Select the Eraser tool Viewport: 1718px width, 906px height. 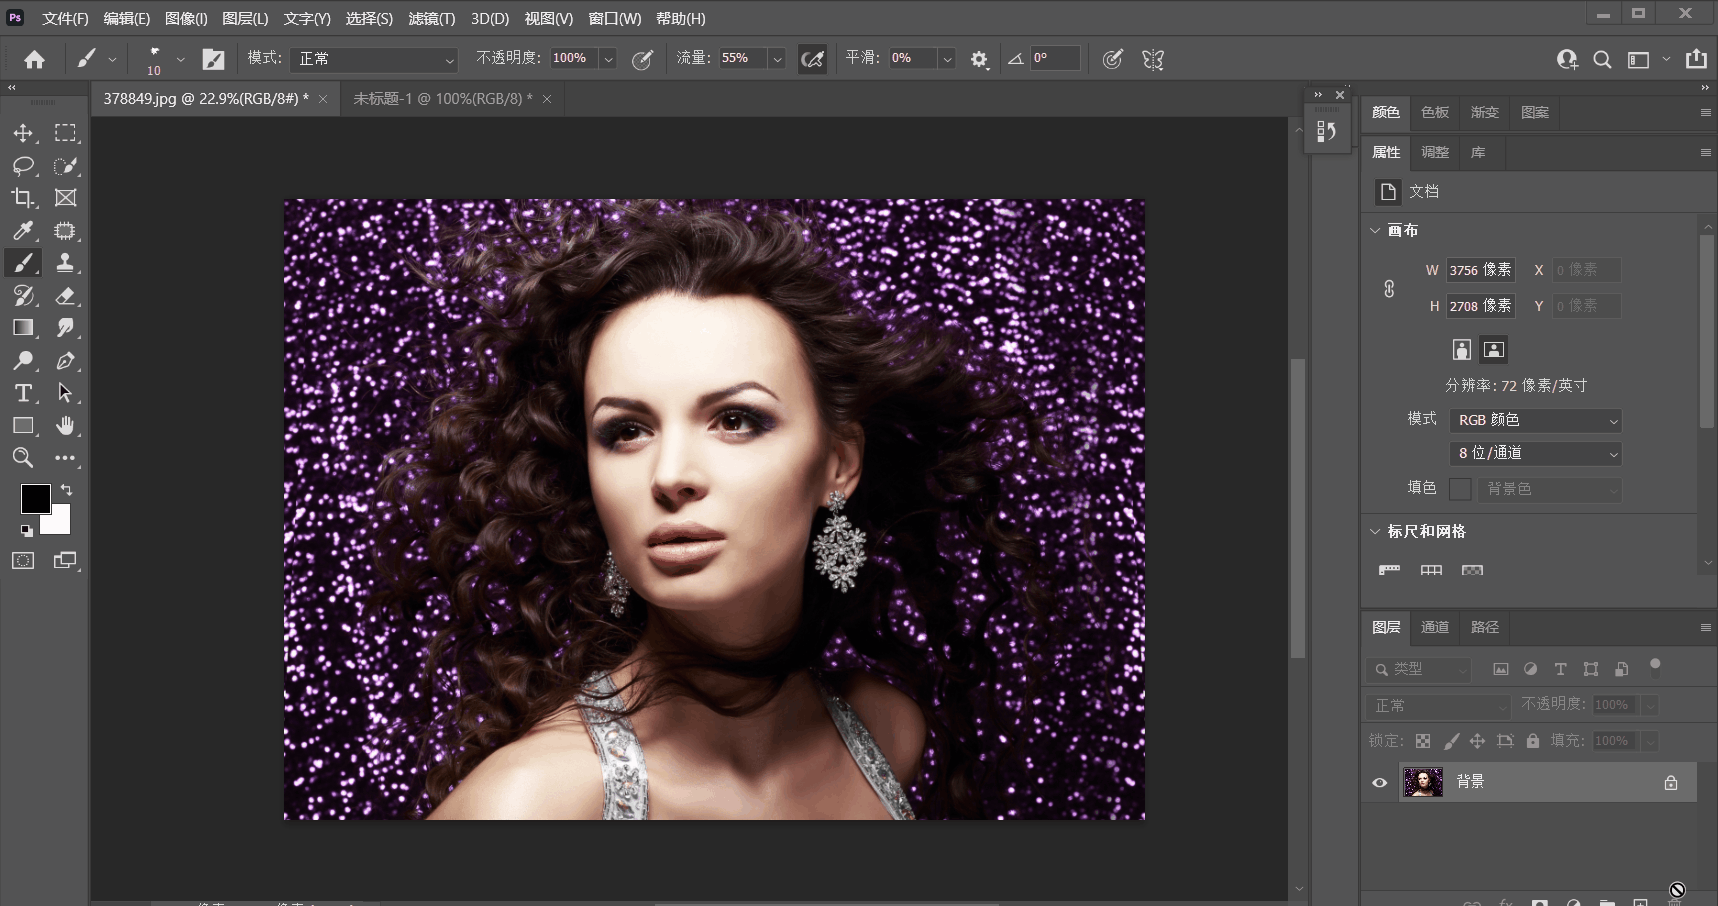click(x=65, y=296)
